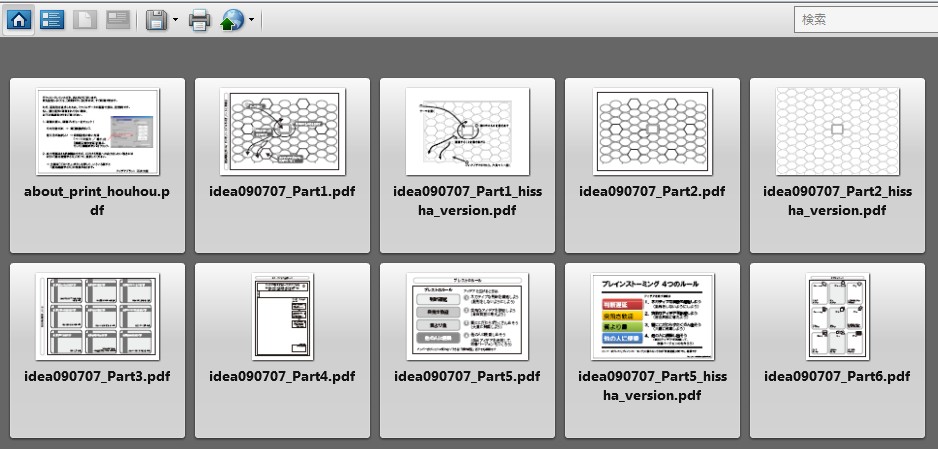Click the floppy disk save icon
Image resolution: width=938 pixels, height=449 pixels.
click(x=157, y=19)
